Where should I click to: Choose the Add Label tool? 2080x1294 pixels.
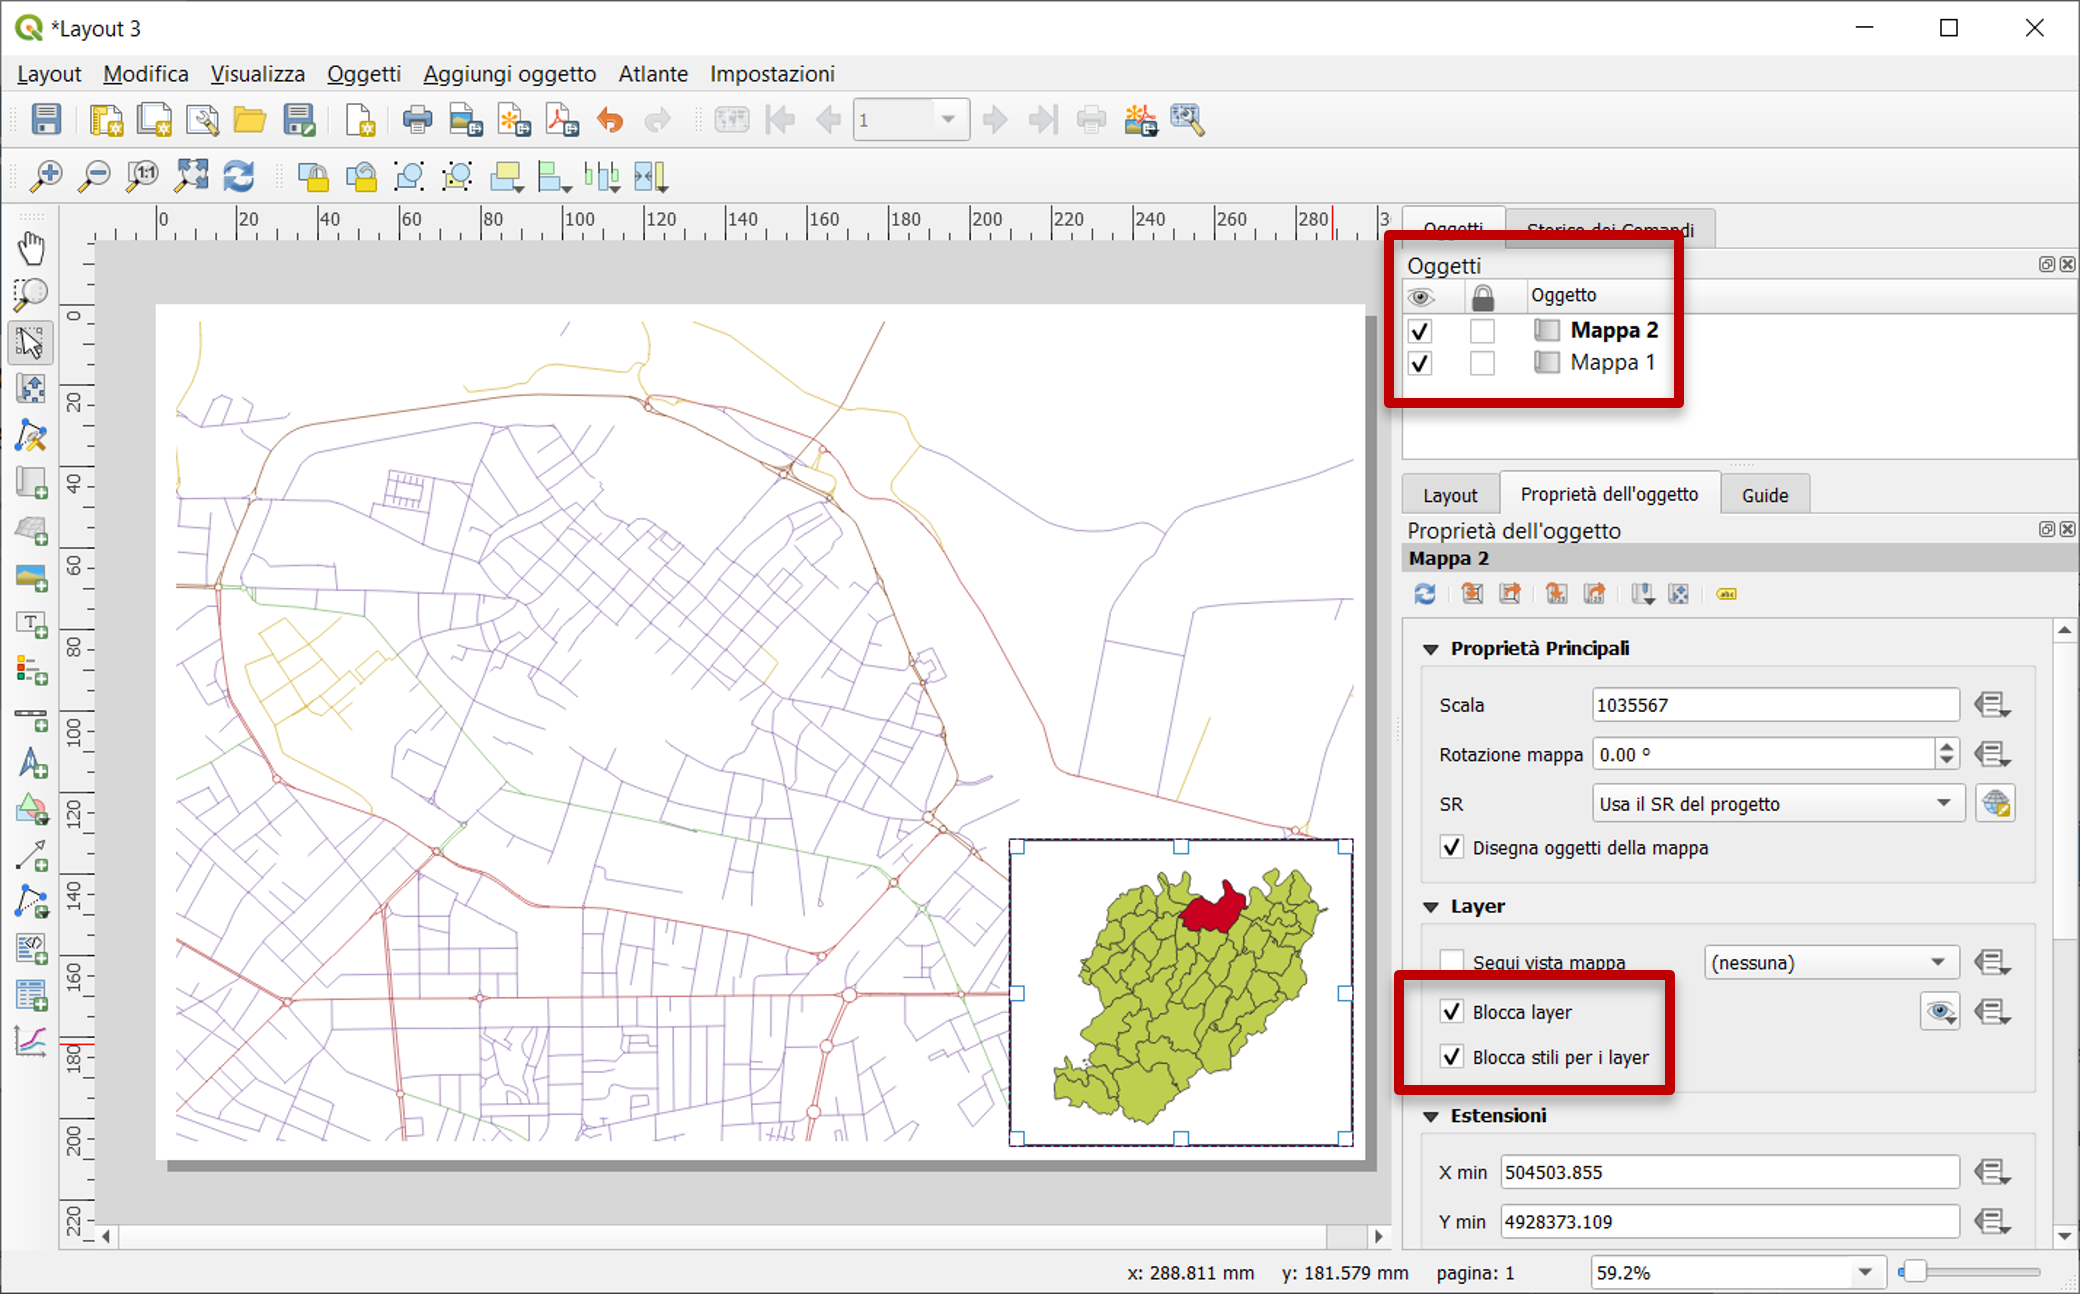tap(31, 624)
